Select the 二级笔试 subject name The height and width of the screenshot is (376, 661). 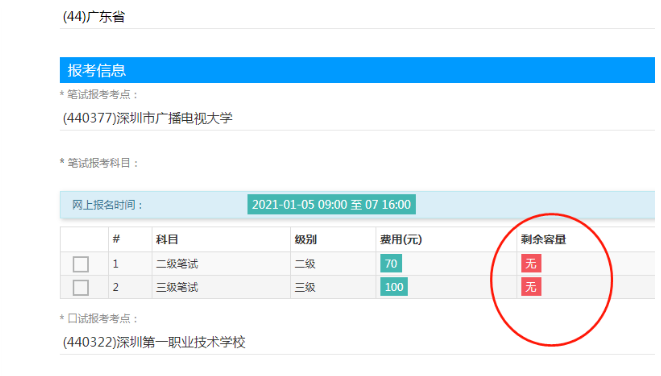point(177,264)
